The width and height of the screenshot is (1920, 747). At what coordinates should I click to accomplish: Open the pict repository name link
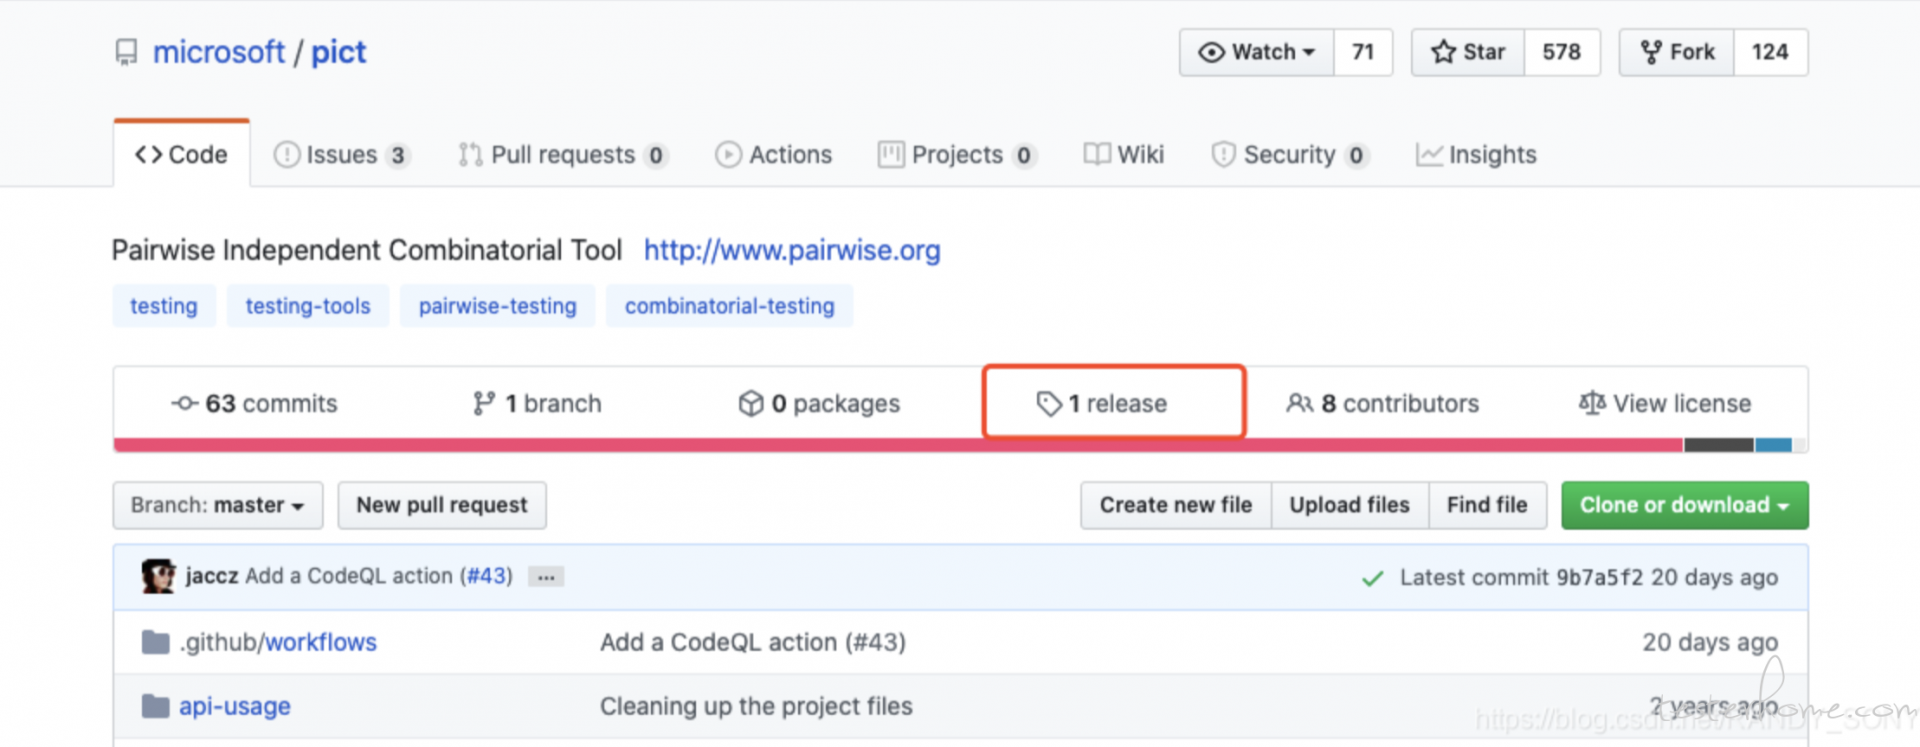339,52
